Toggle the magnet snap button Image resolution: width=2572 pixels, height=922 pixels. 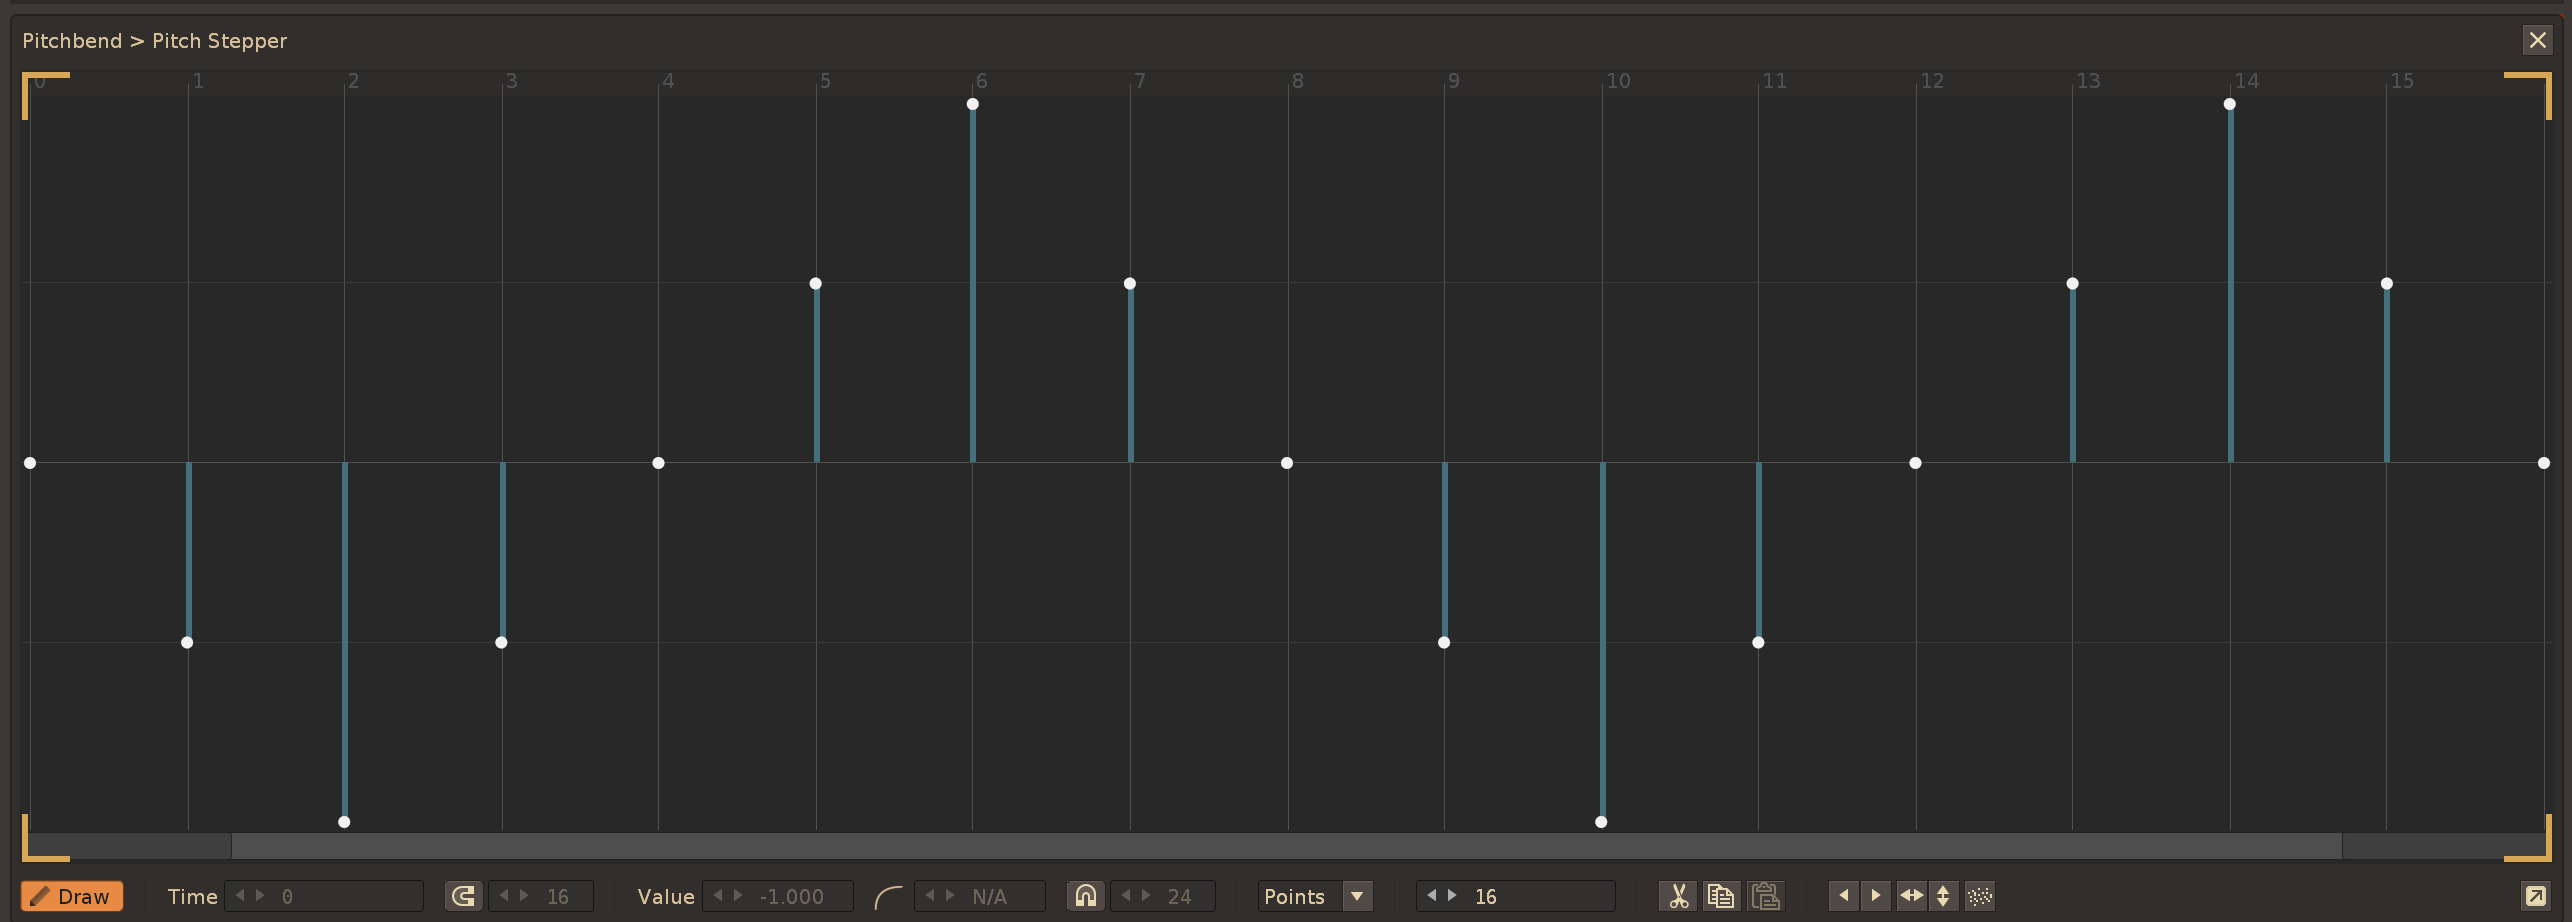pos(1086,896)
